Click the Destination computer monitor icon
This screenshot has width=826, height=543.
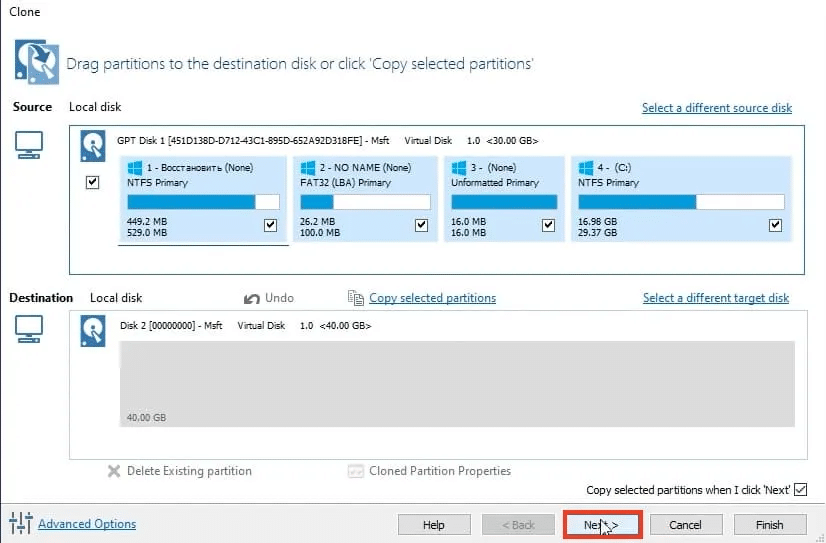pos(30,329)
